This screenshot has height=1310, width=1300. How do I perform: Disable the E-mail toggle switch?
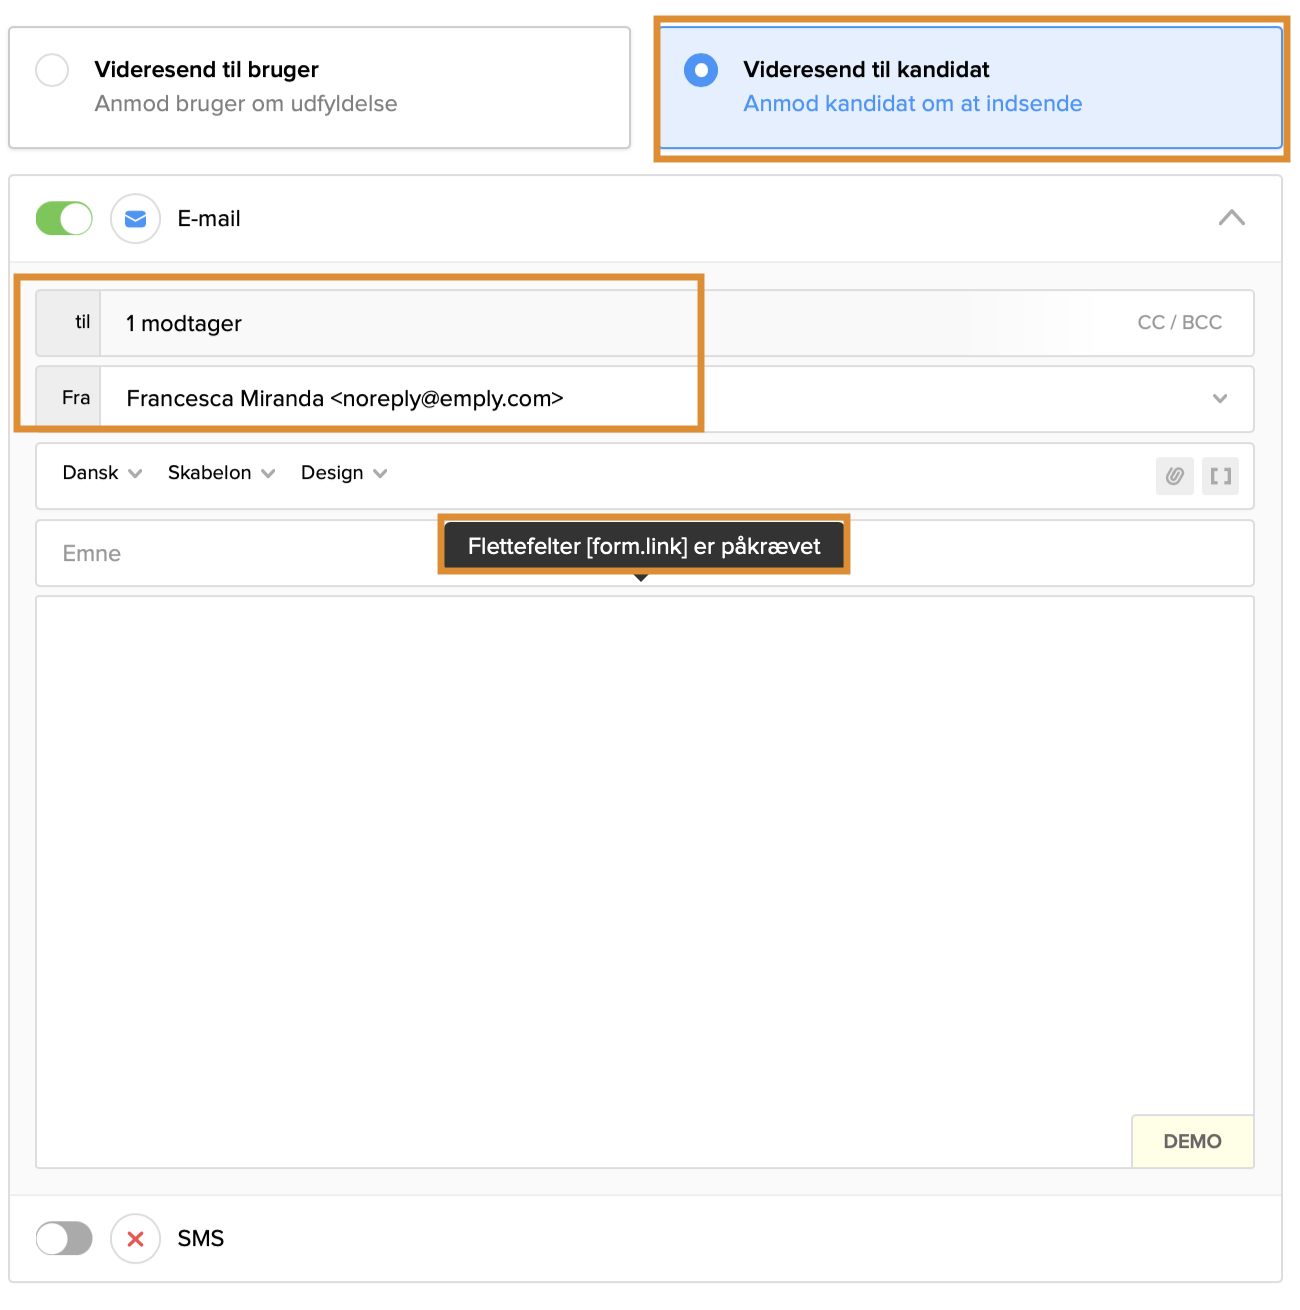pyautogui.click(x=64, y=219)
